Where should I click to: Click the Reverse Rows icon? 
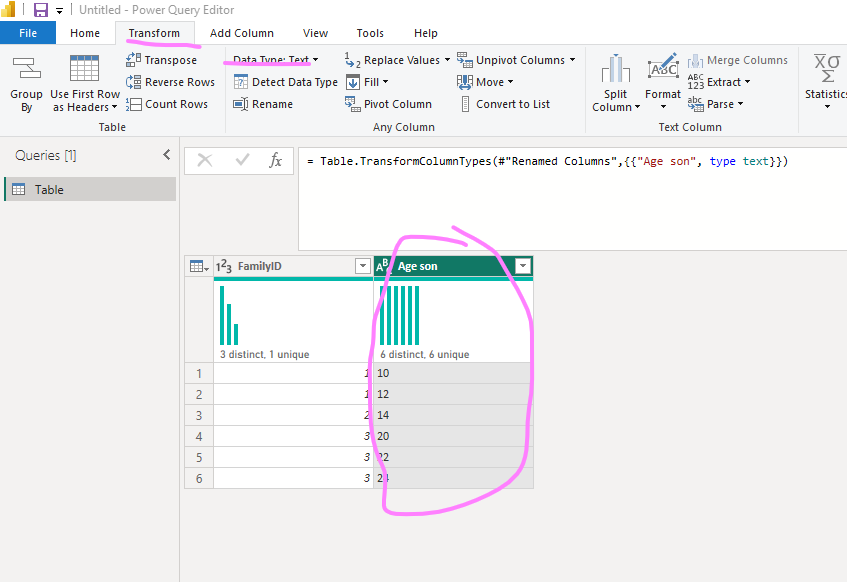pos(133,82)
